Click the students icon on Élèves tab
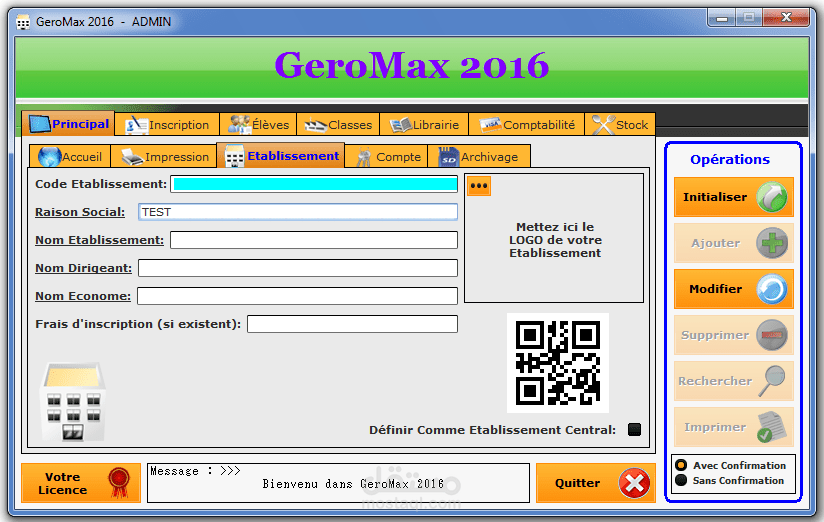 [x=239, y=125]
